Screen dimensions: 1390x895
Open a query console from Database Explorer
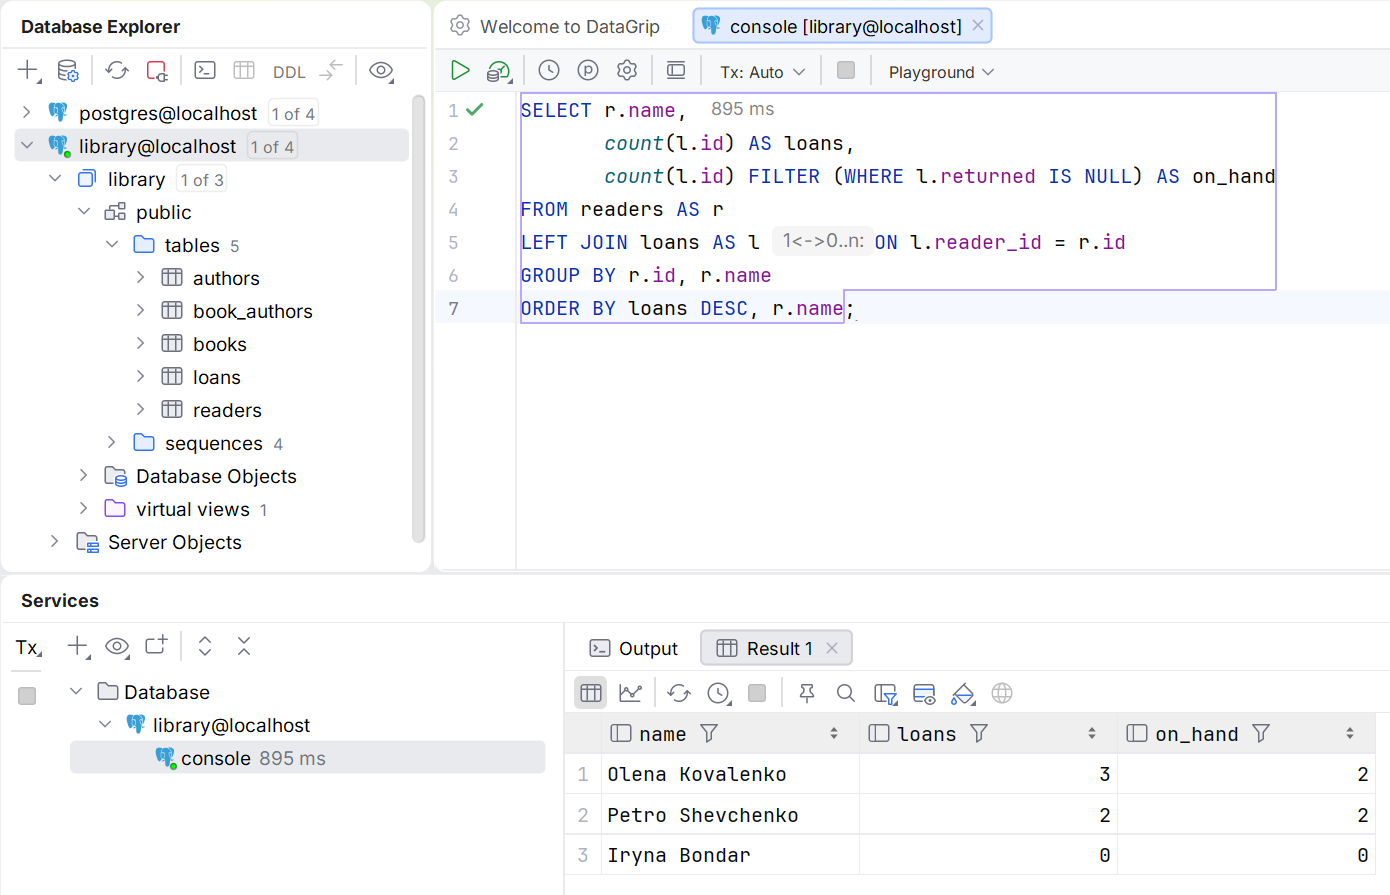click(x=205, y=71)
